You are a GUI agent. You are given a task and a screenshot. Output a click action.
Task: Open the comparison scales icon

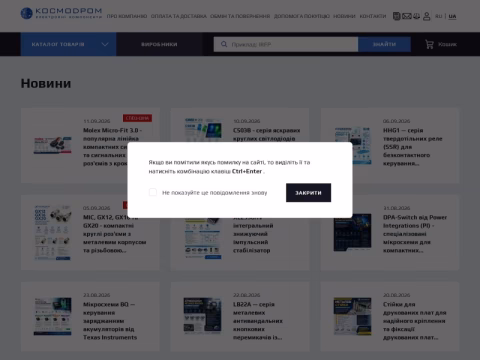click(416, 16)
